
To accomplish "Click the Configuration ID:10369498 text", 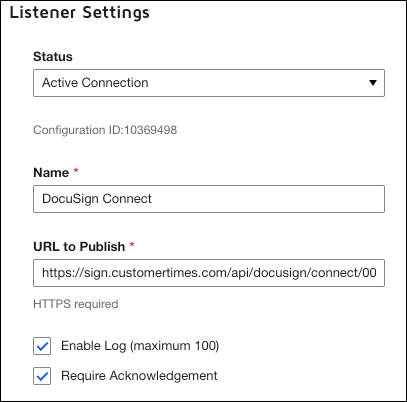I will pos(105,130).
